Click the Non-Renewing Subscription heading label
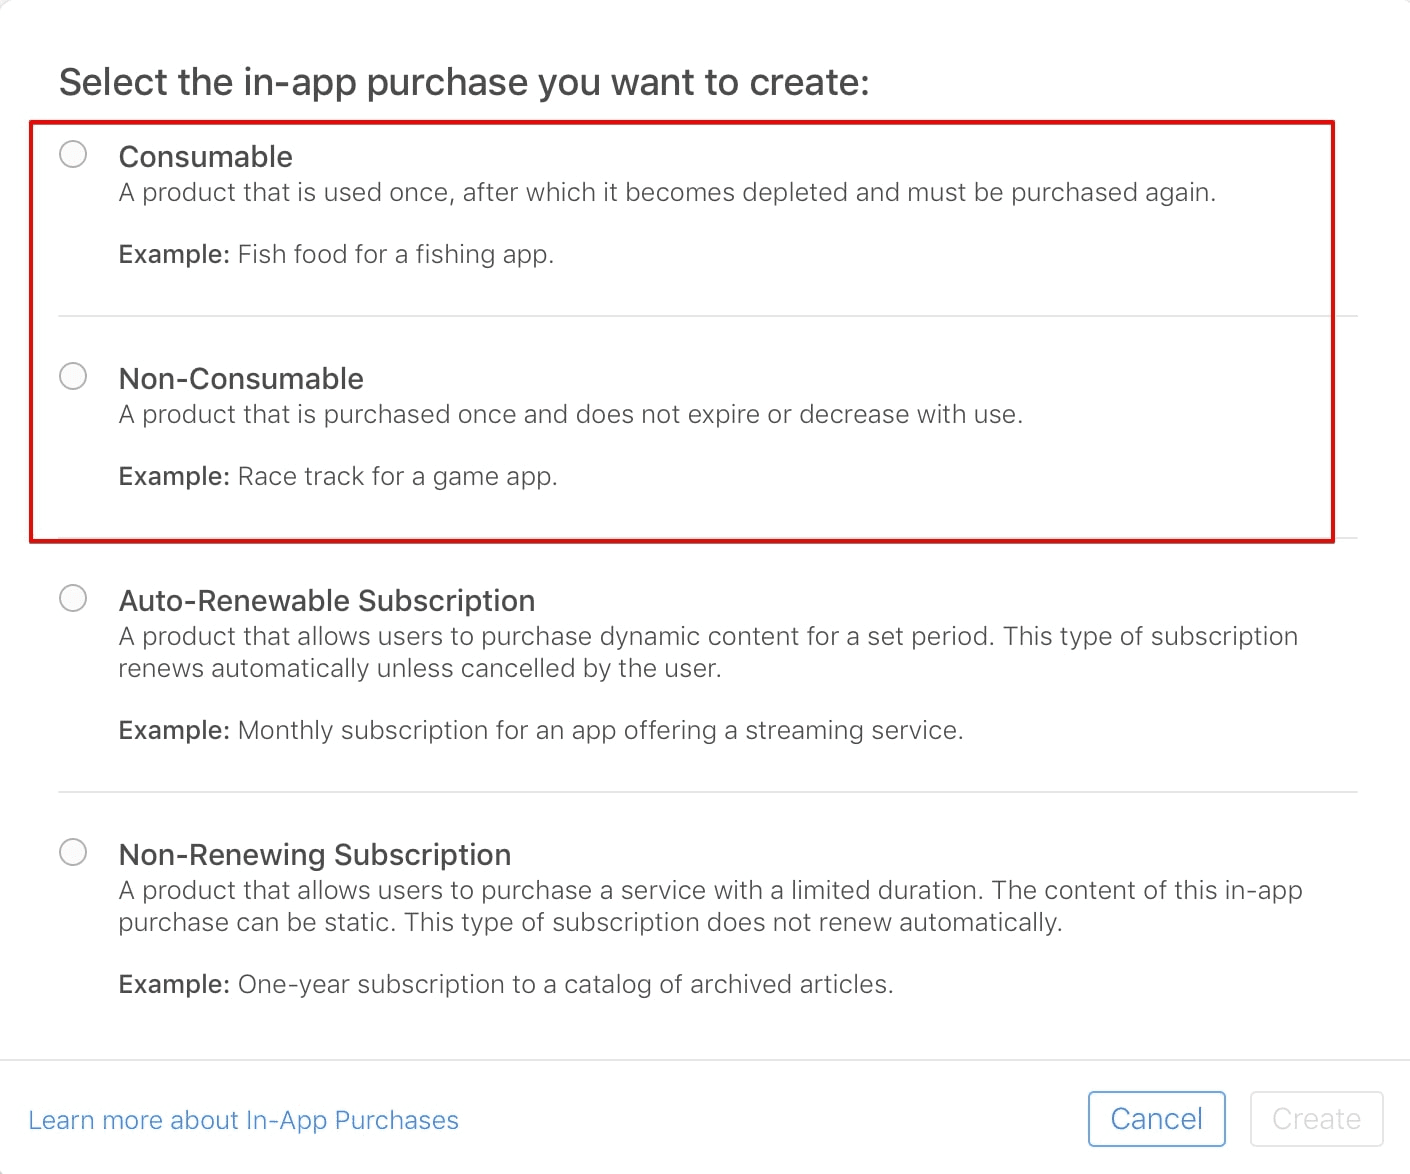 314,855
